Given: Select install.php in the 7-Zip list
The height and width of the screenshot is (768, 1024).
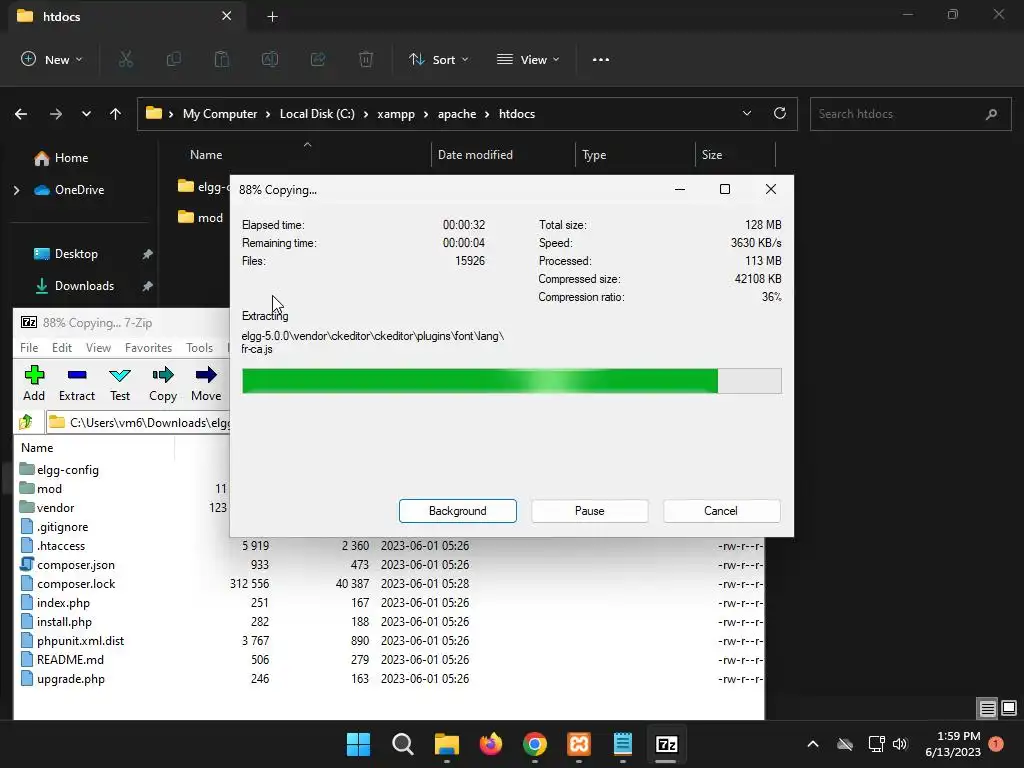Looking at the screenshot, I should (64, 622).
